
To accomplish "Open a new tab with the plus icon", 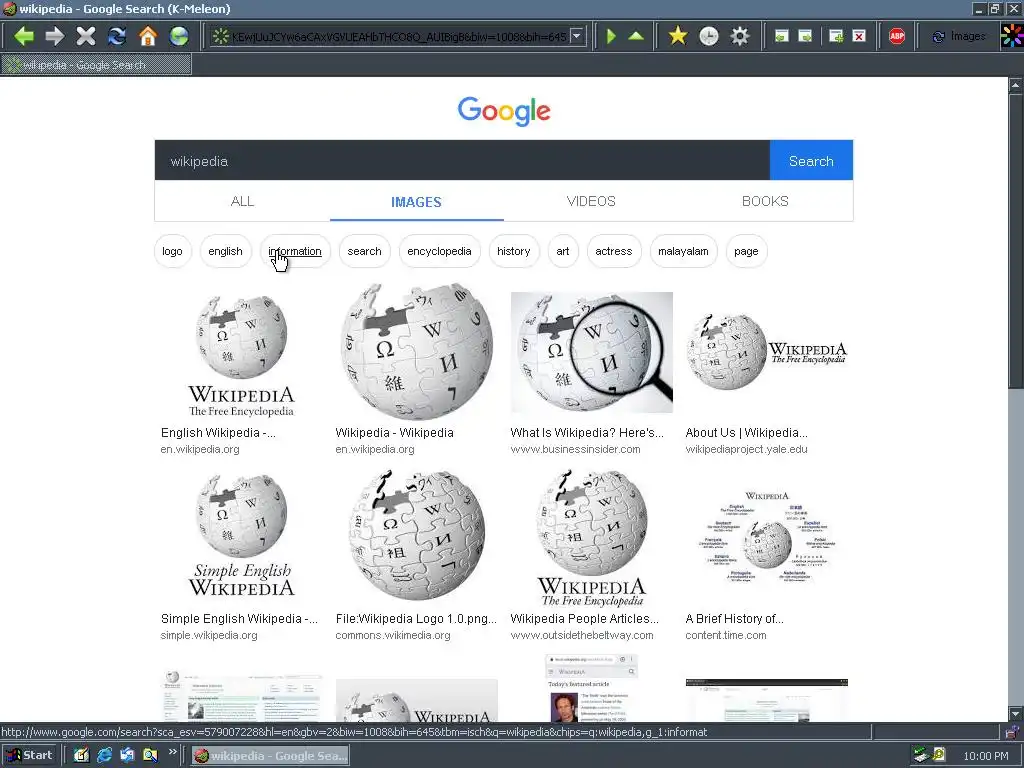I will pos(836,36).
